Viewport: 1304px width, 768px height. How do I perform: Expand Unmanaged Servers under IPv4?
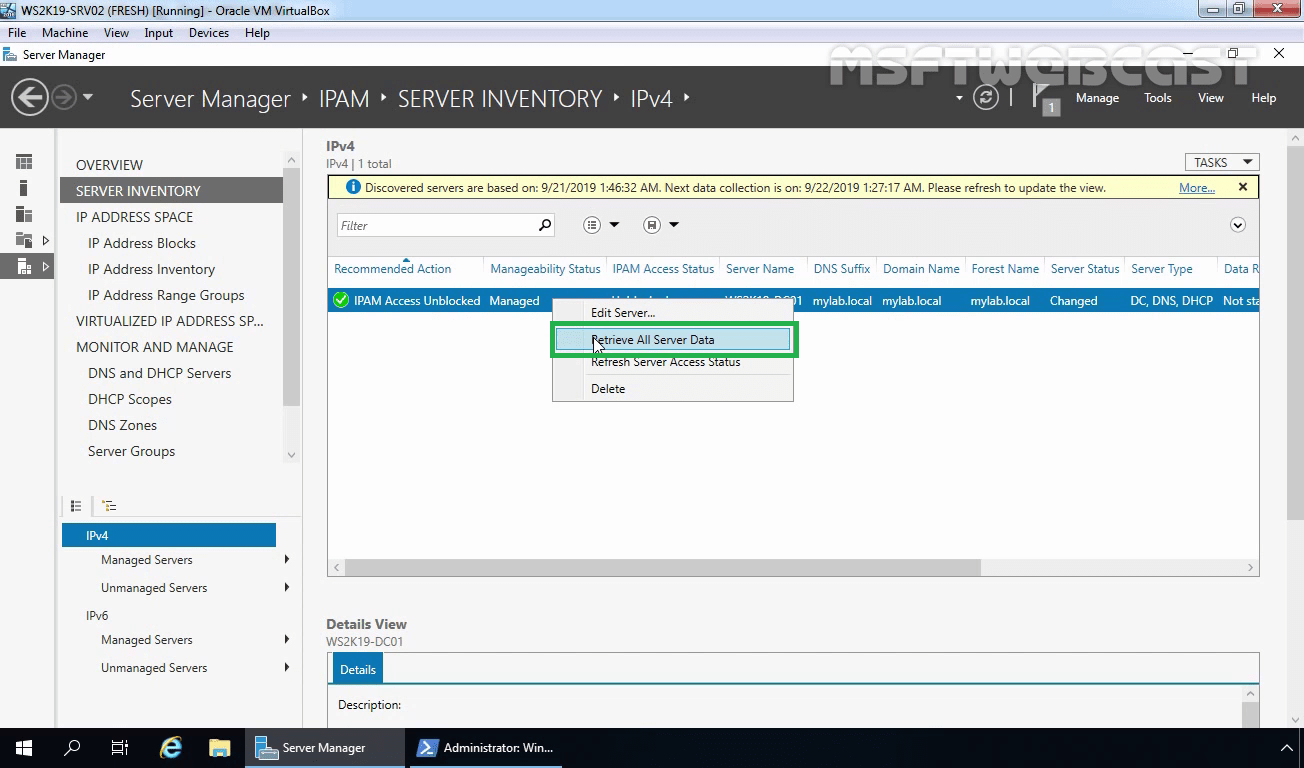click(287, 587)
